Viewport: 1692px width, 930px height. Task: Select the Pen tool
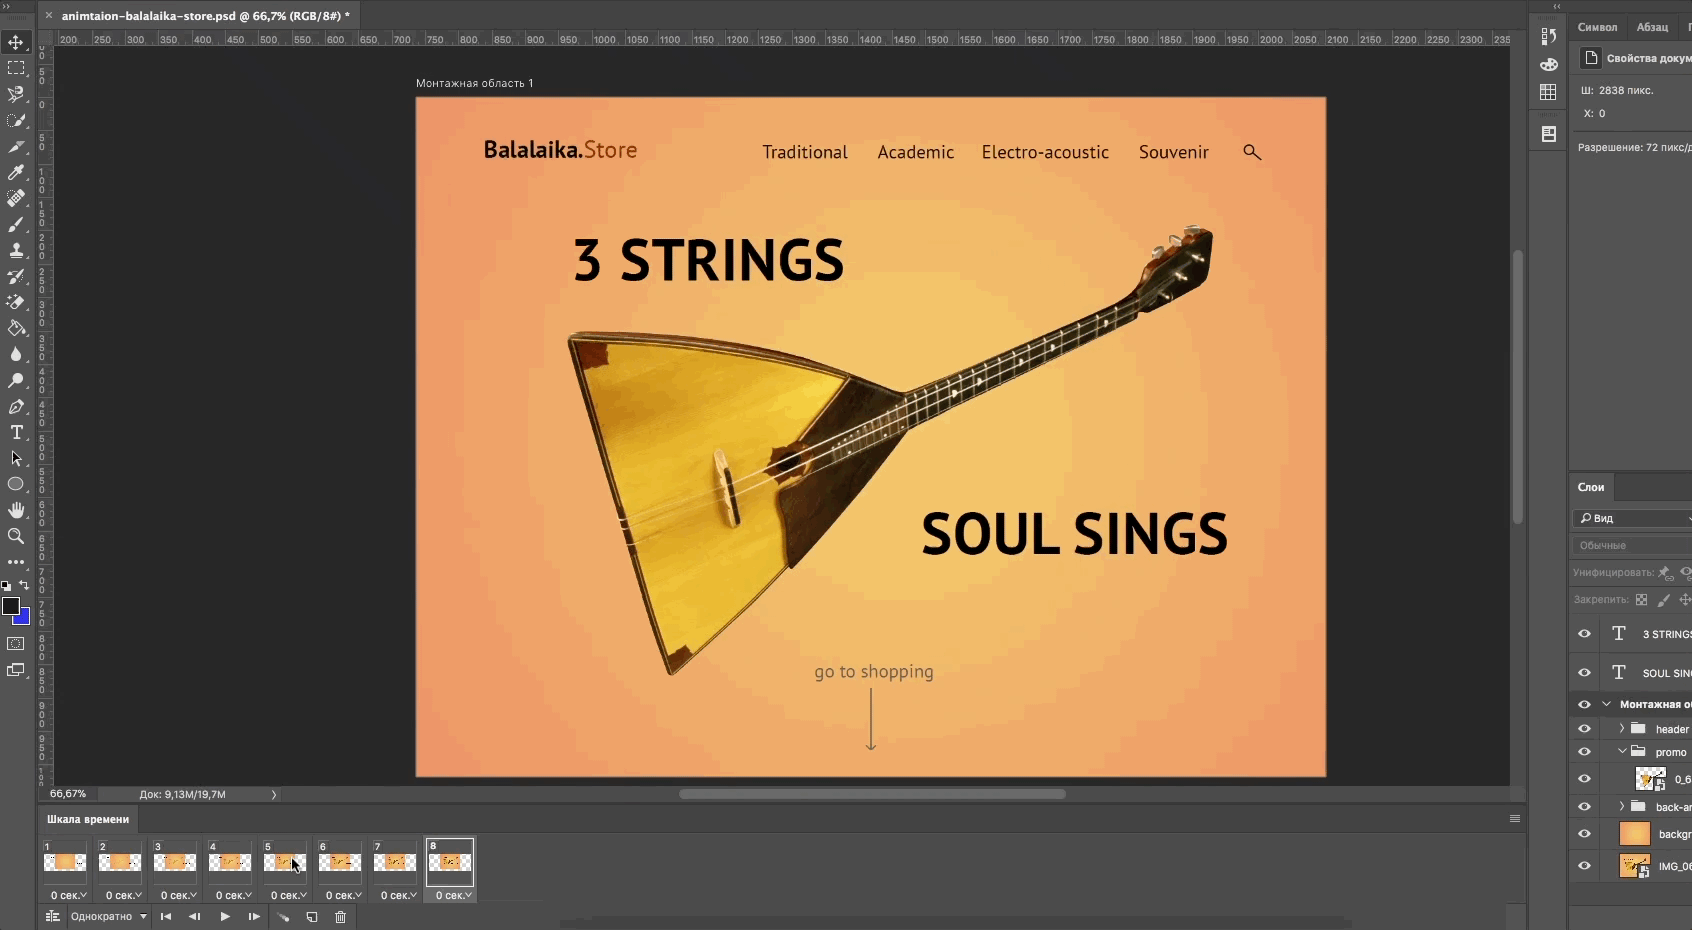pos(16,406)
